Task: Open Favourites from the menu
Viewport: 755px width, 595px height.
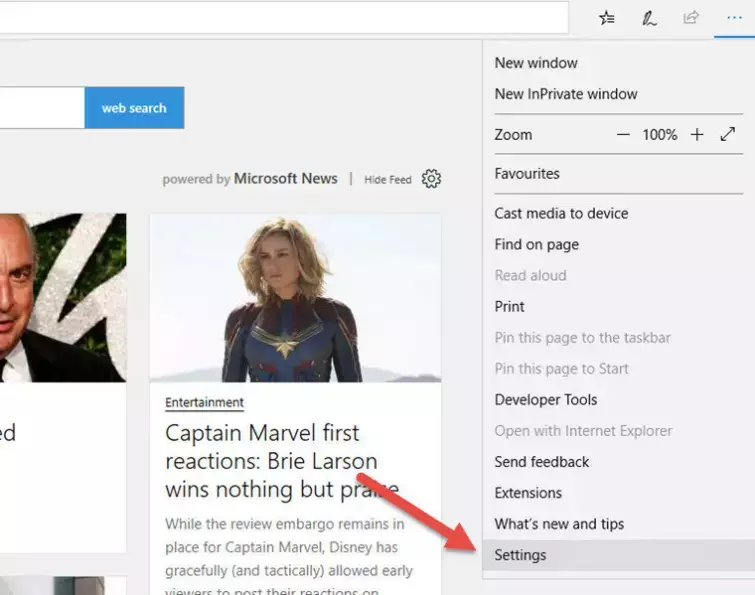Action: (618, 174)
